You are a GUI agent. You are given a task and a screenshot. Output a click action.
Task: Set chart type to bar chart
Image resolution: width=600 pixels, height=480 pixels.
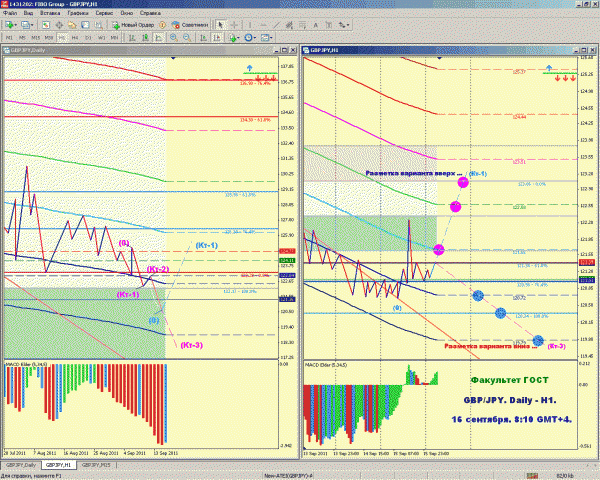(x=132, y=38)
